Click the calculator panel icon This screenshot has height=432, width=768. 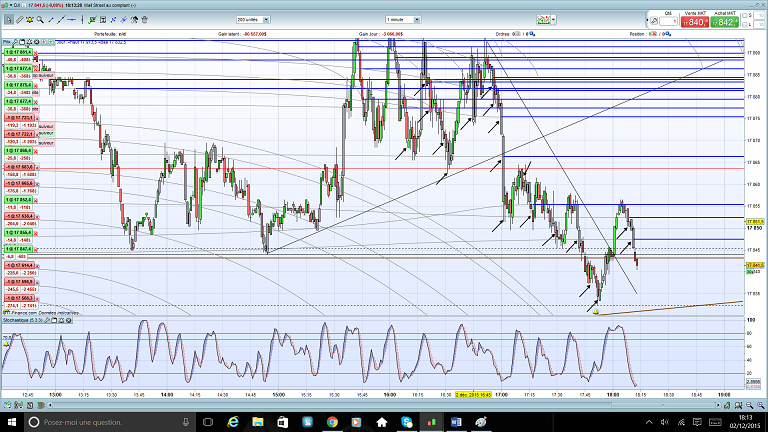tap(103, 20)
